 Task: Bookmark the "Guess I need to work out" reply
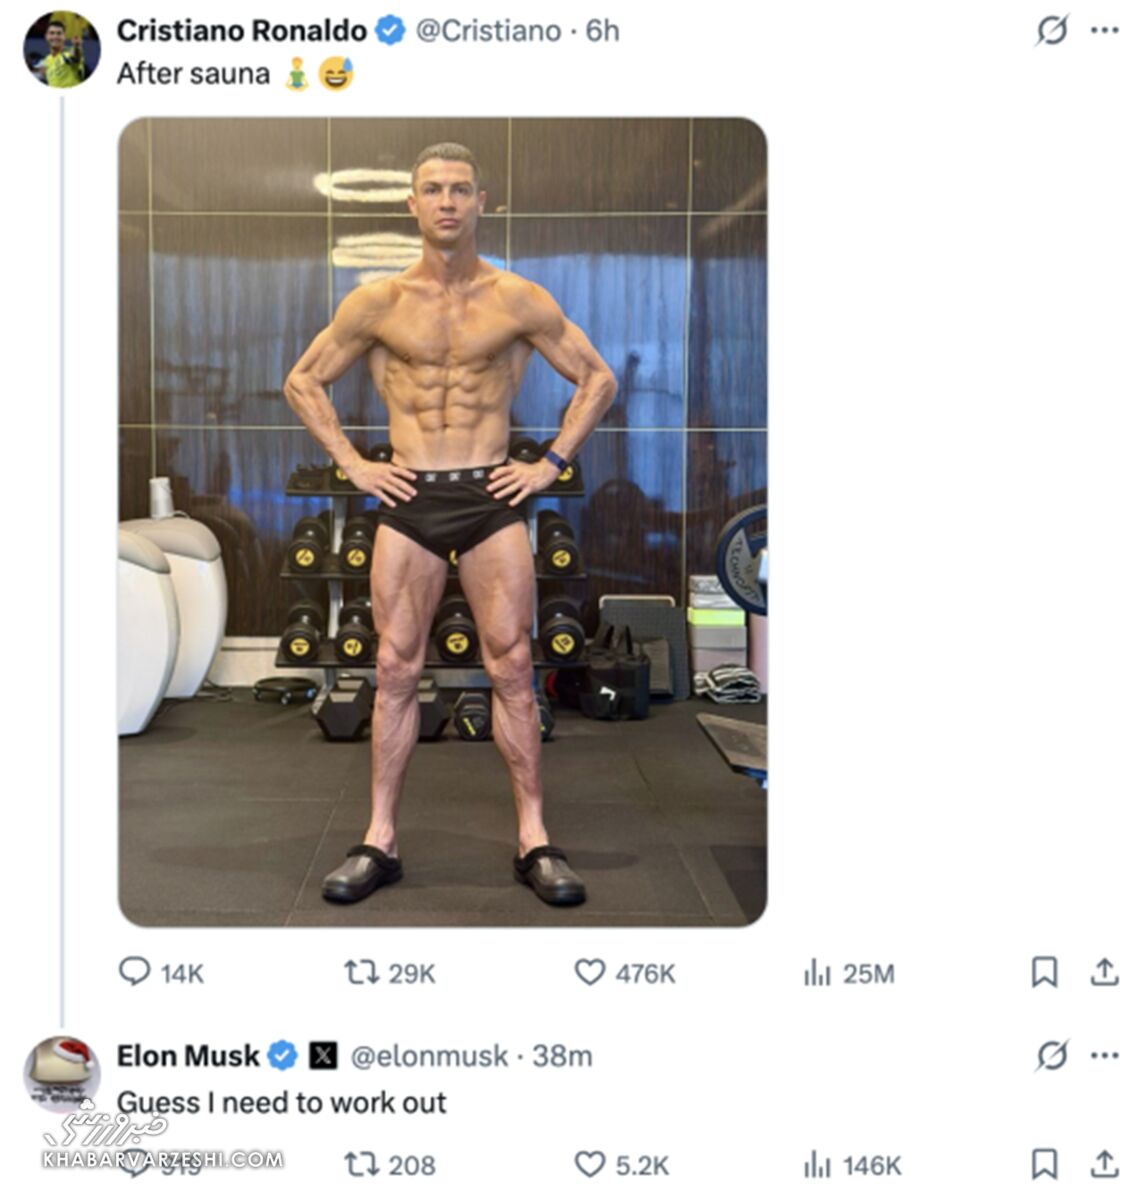1044,1164
